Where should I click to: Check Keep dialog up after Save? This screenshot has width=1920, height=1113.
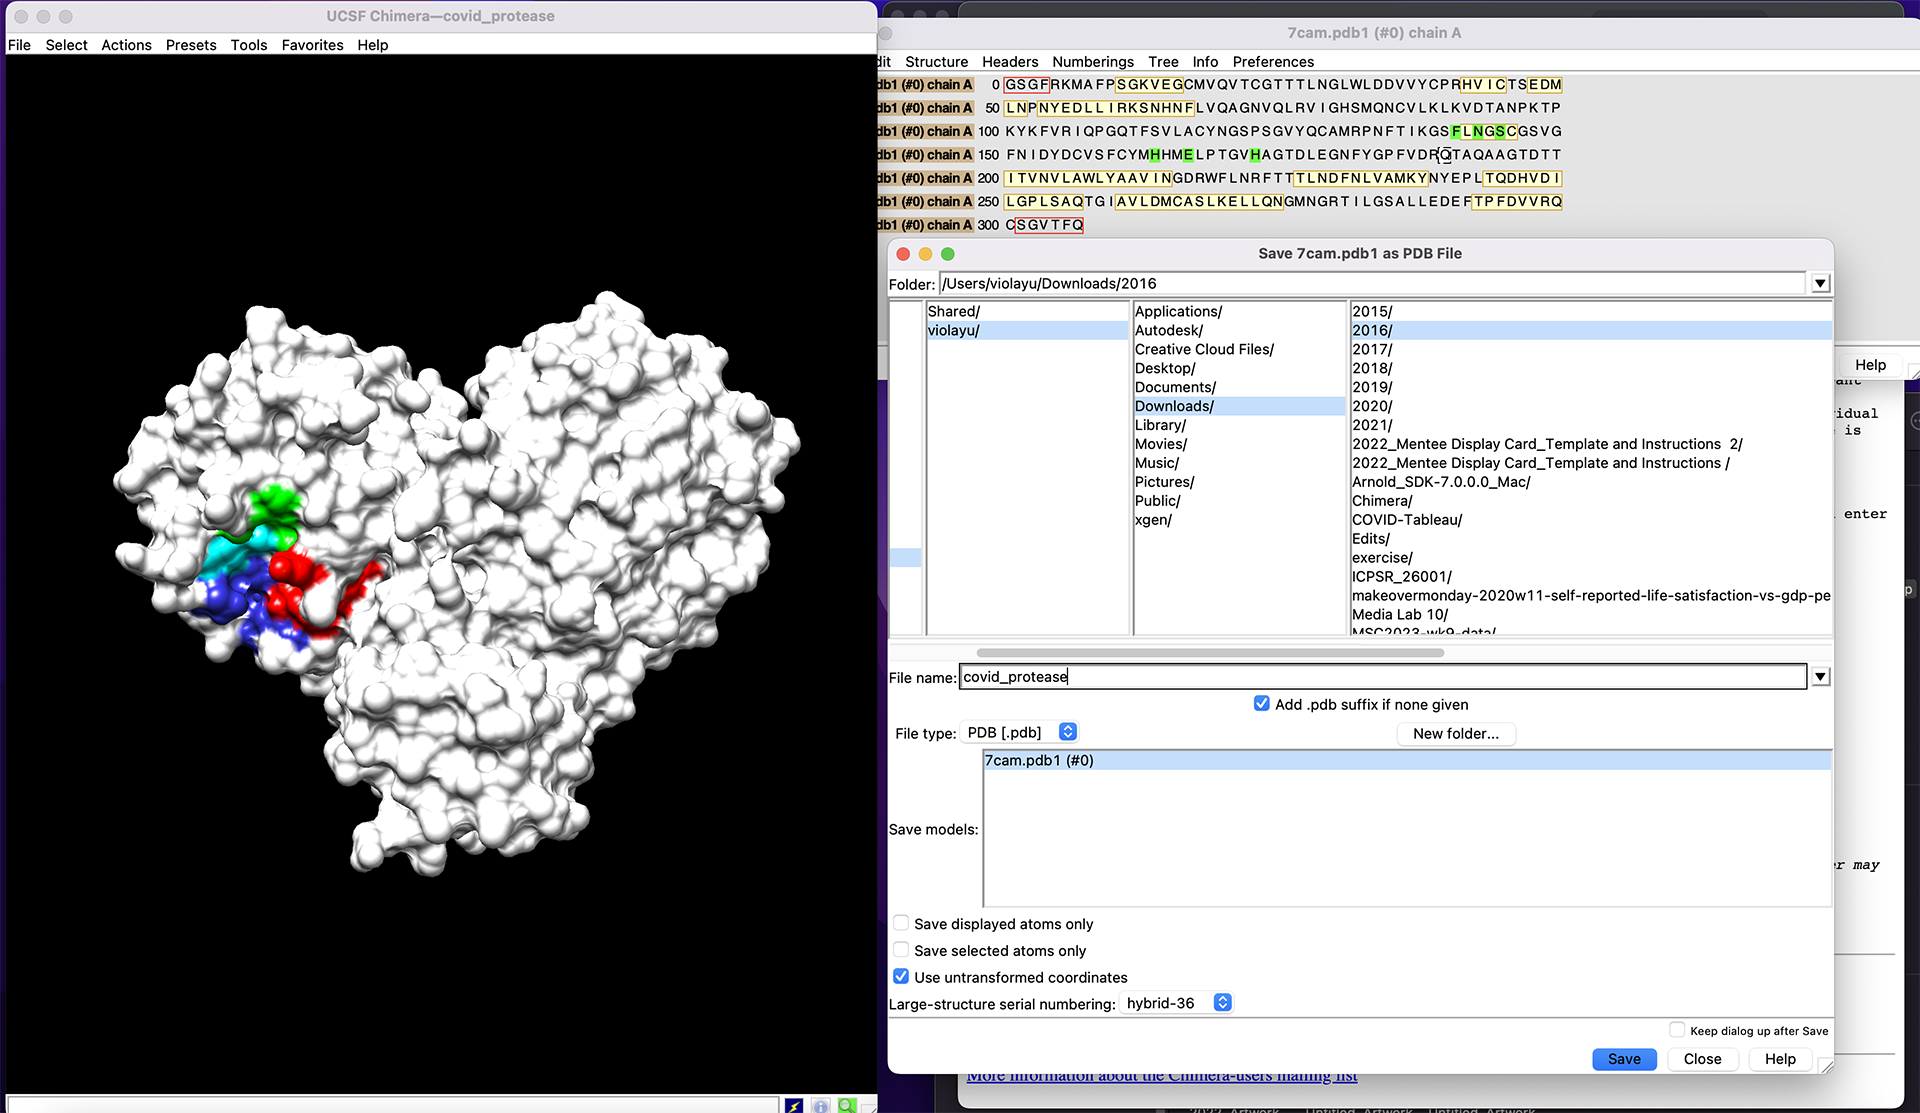[1677, 1030]
